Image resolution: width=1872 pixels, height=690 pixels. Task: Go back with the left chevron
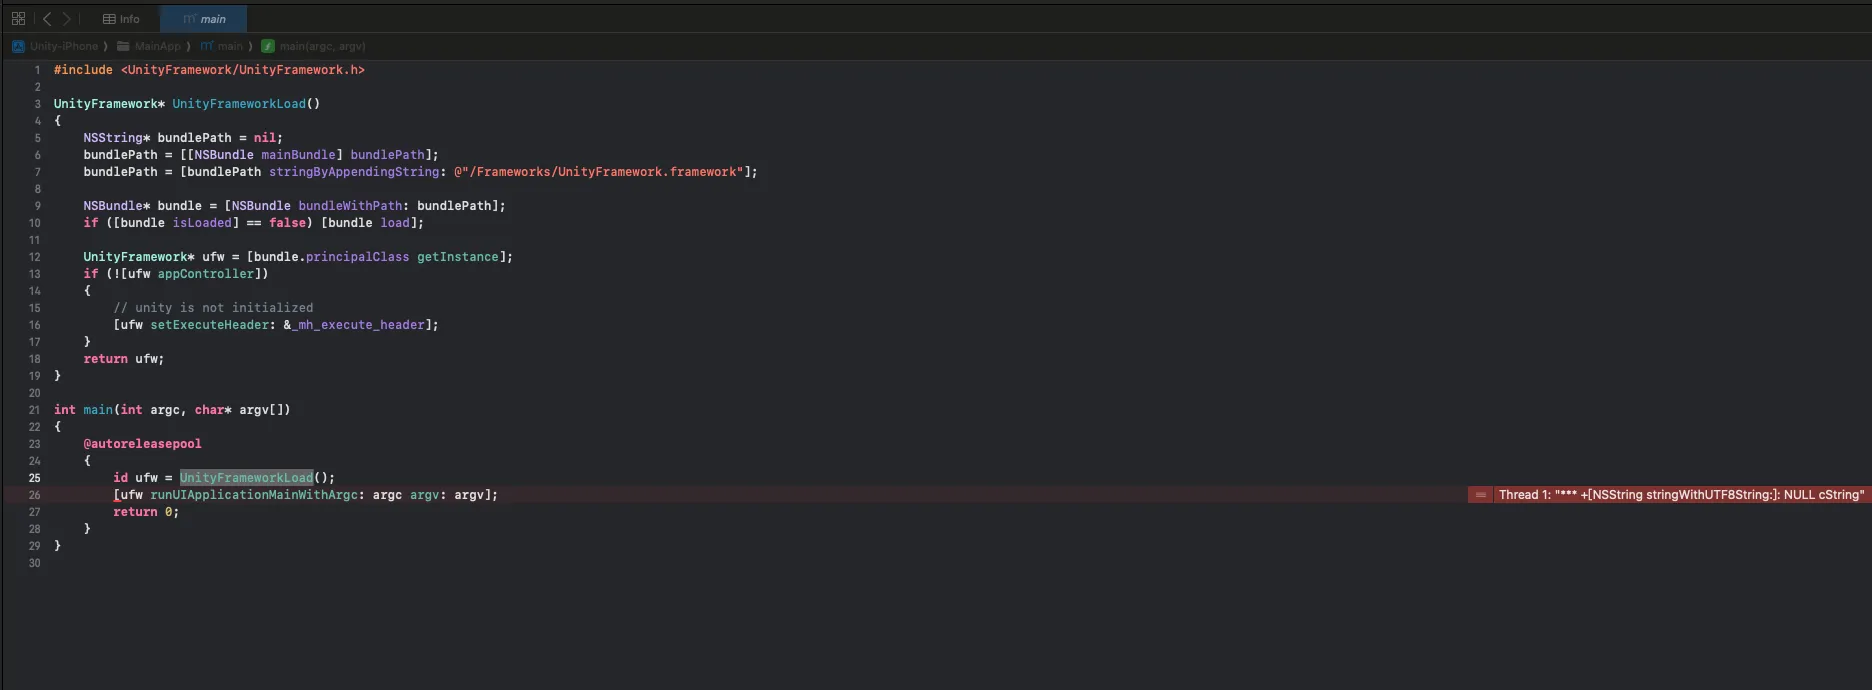pyautogui.click(x=47, y=19)
